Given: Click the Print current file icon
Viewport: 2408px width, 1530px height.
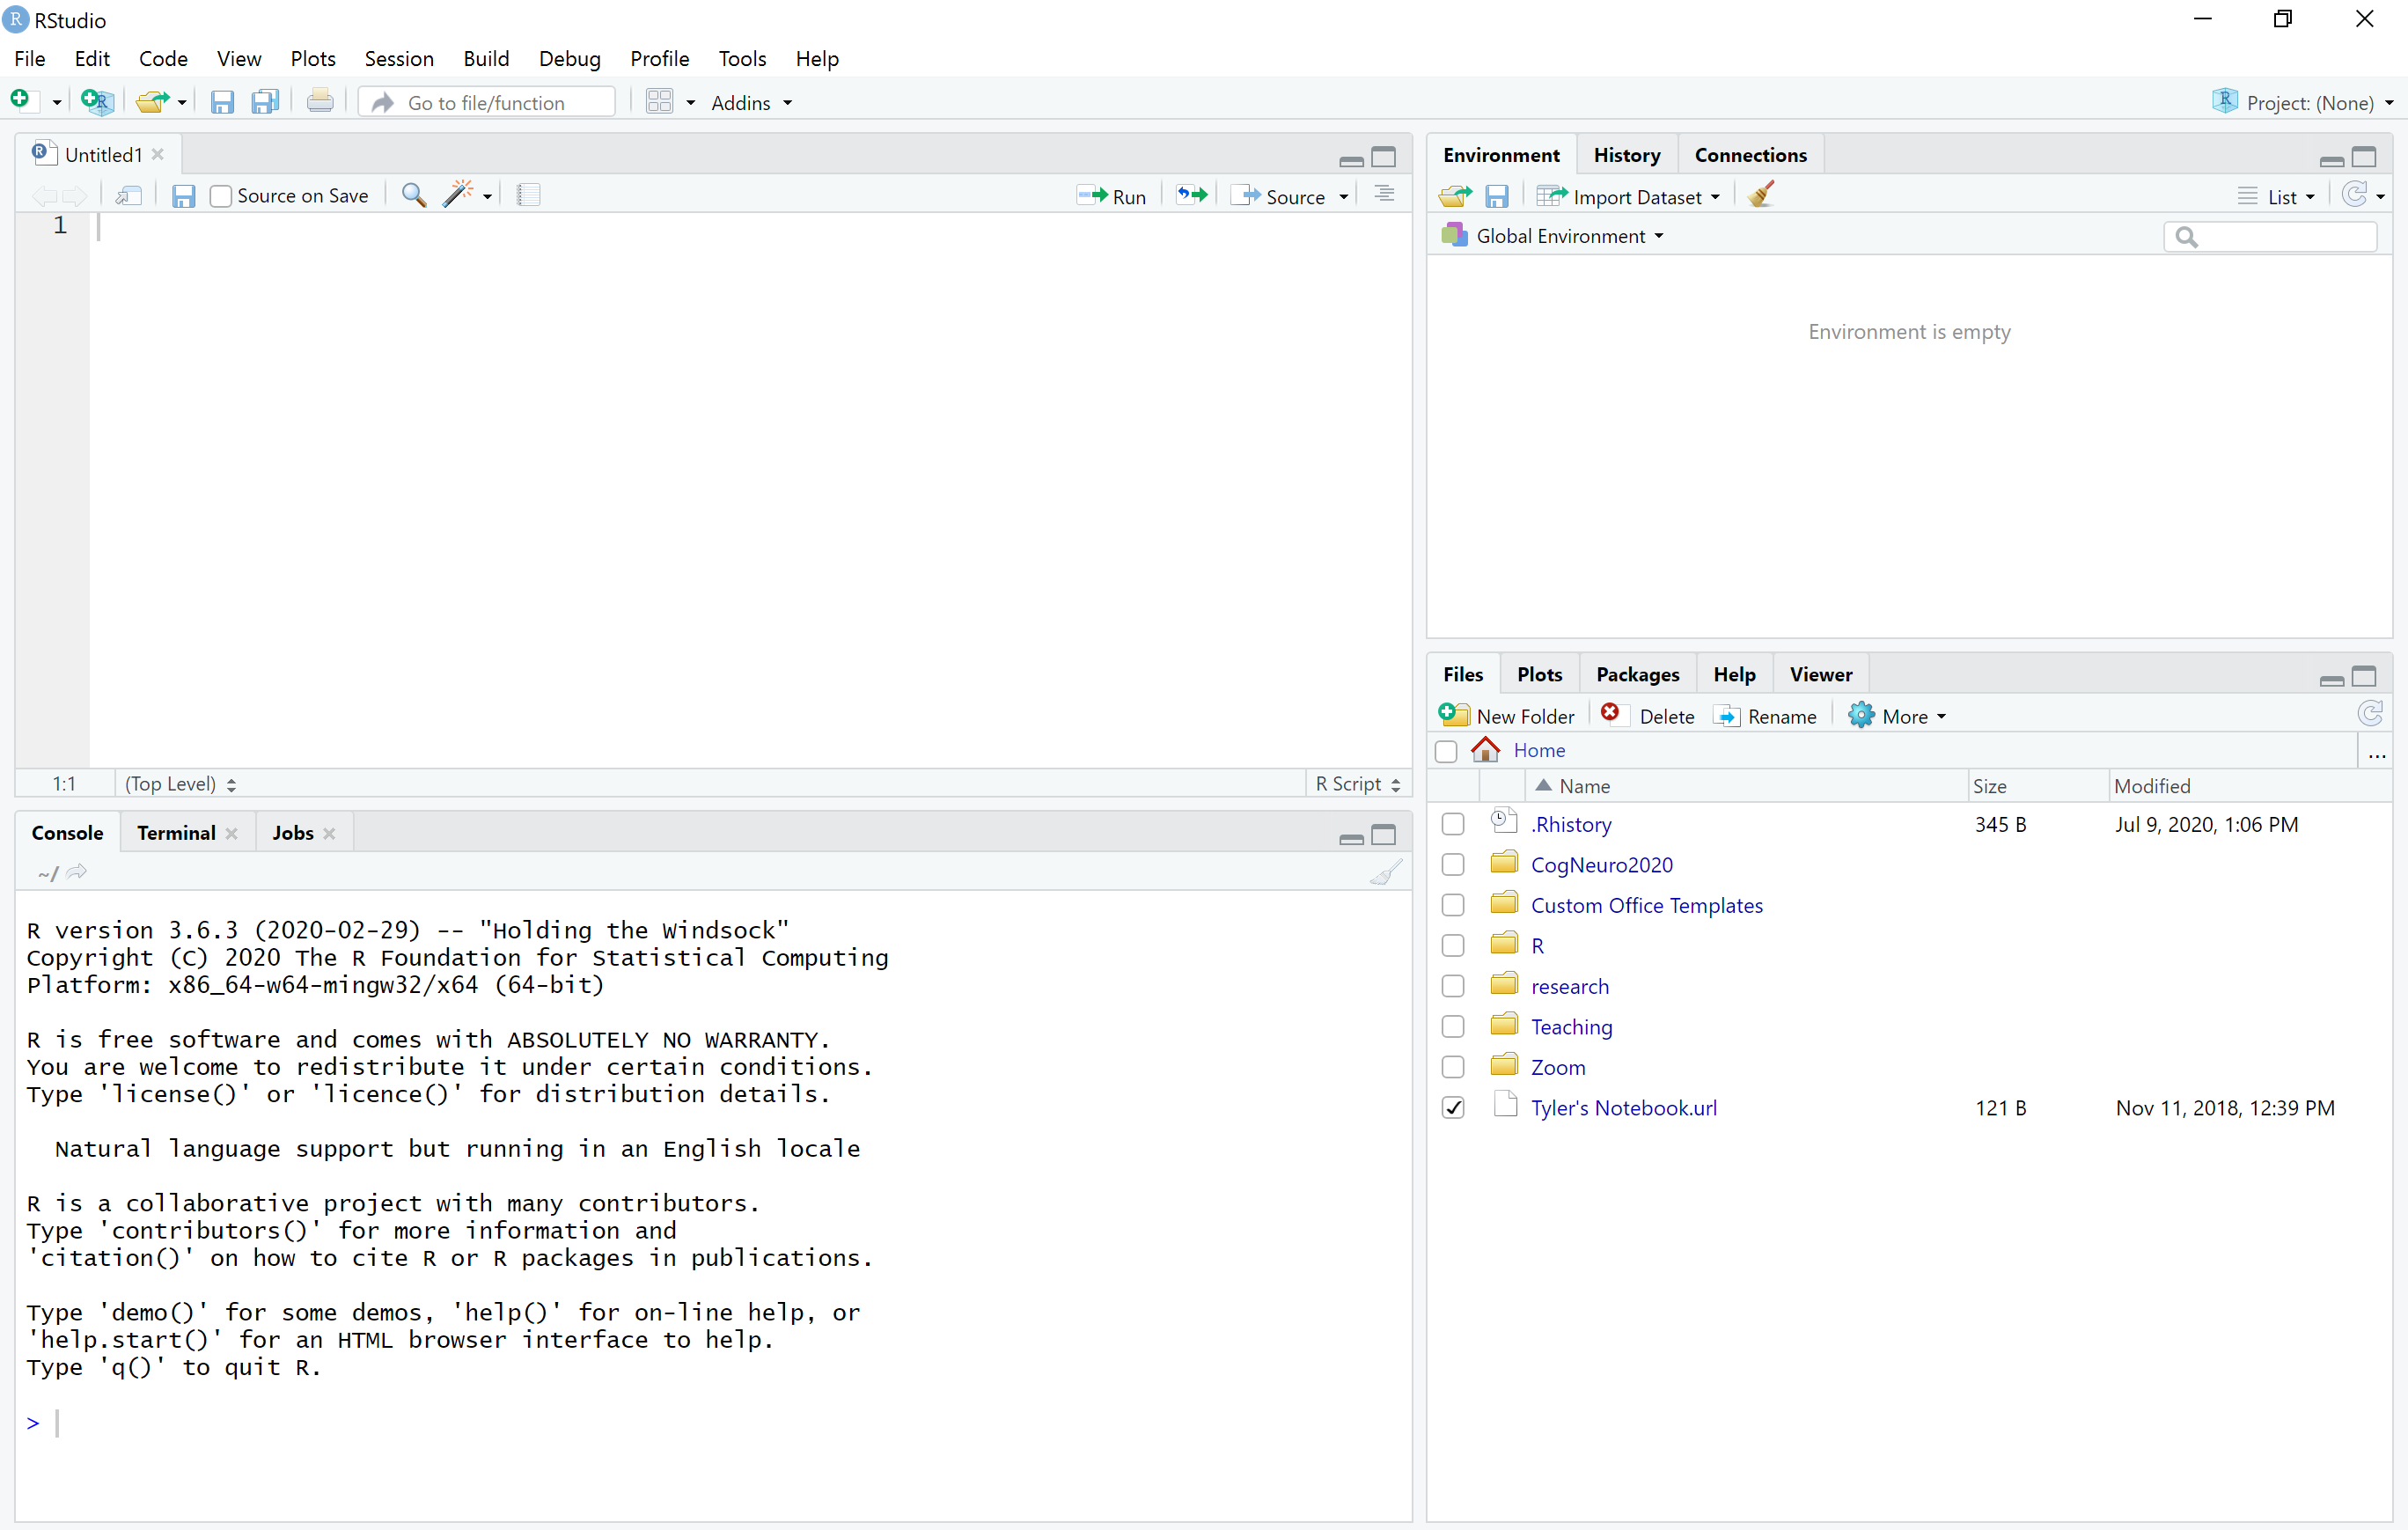Looking at the screenshot, I should 320,102.
